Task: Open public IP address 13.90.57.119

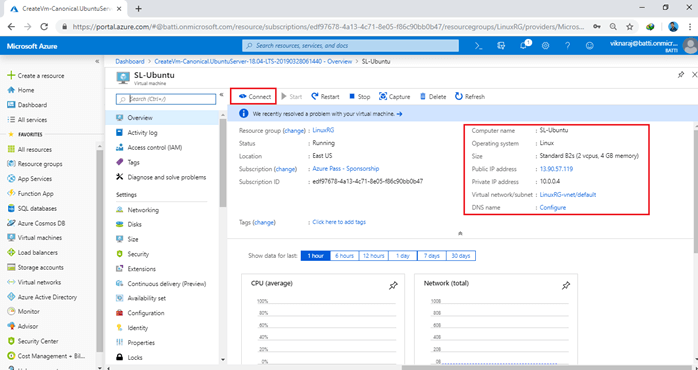Action: (556, 169)
